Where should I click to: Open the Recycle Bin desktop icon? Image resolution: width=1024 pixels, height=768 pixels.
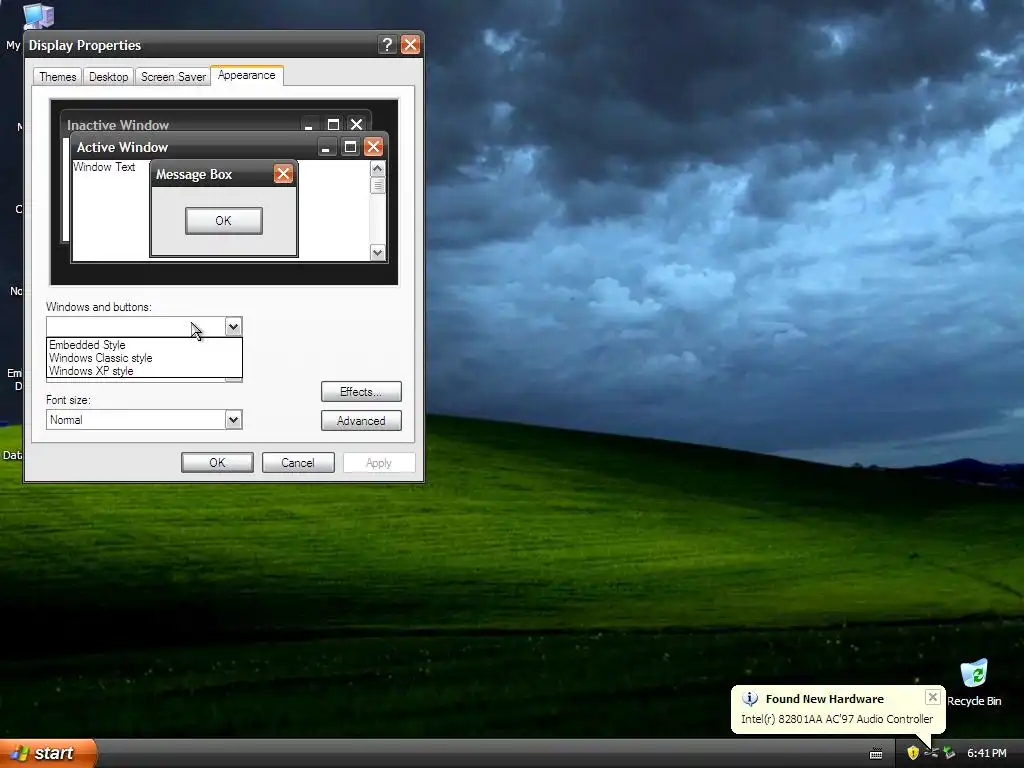coord(974,683)
